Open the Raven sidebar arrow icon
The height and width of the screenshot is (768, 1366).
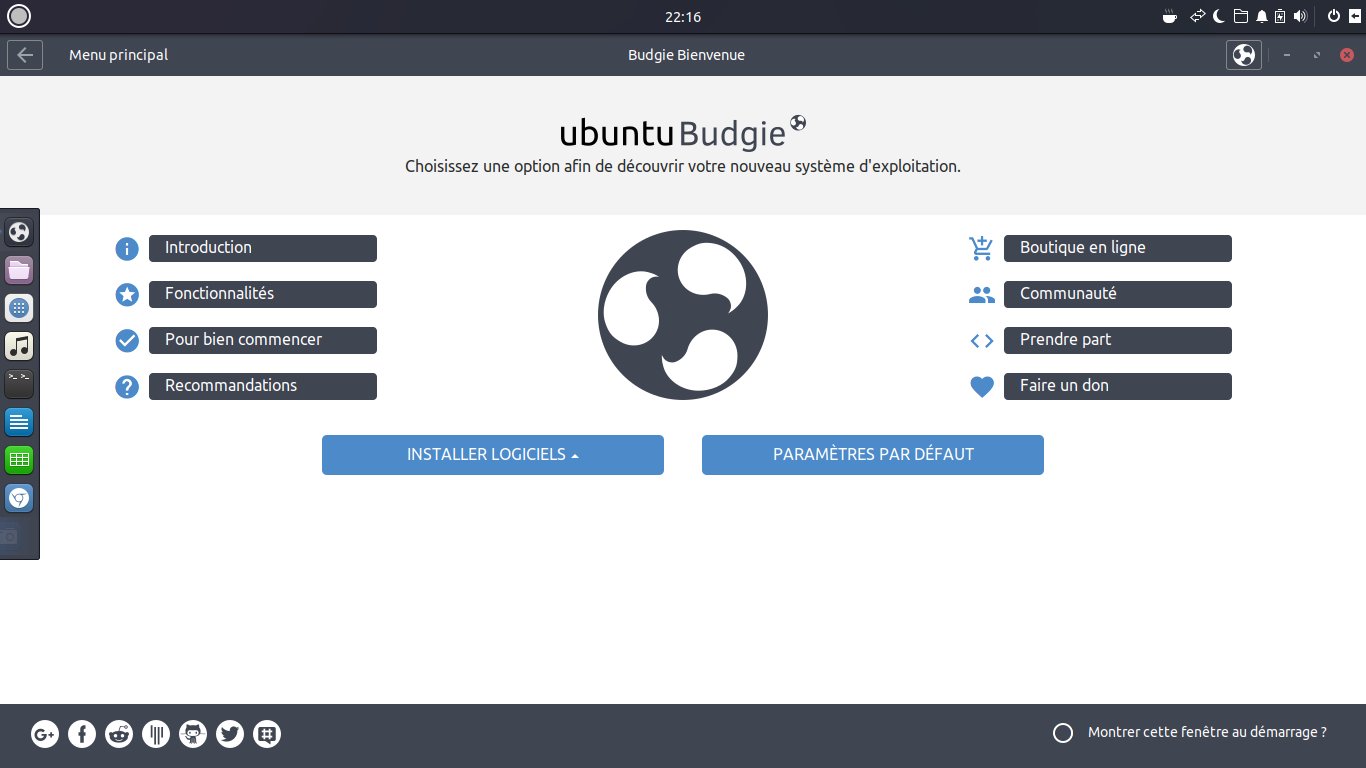point(1354,16)
